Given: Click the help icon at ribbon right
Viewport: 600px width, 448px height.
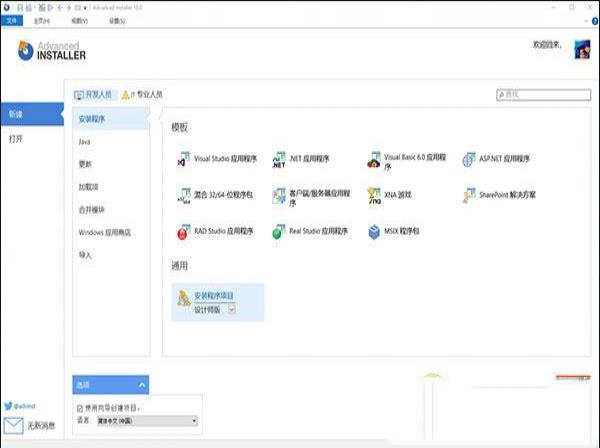Looking at the screenshot, I should [x=595, y=21].
